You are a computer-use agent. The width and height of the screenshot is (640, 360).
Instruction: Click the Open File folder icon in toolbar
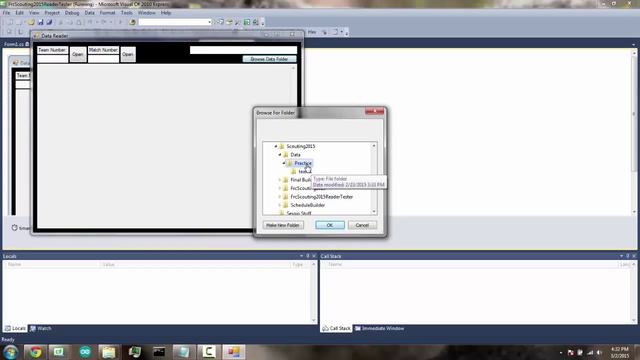point(31,22)
